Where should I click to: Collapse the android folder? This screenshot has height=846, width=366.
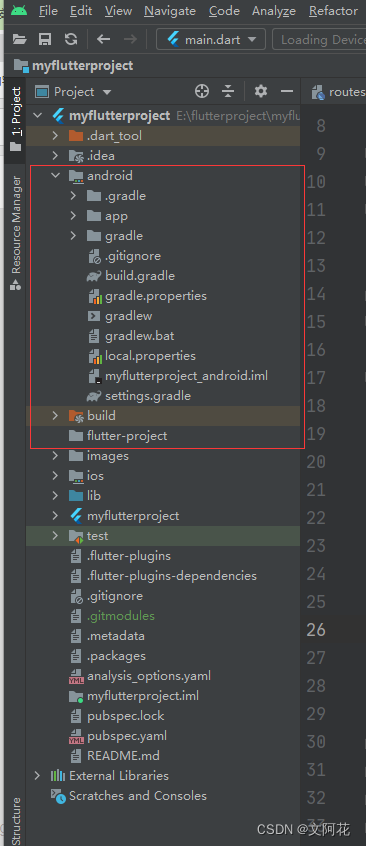point(55,176)
